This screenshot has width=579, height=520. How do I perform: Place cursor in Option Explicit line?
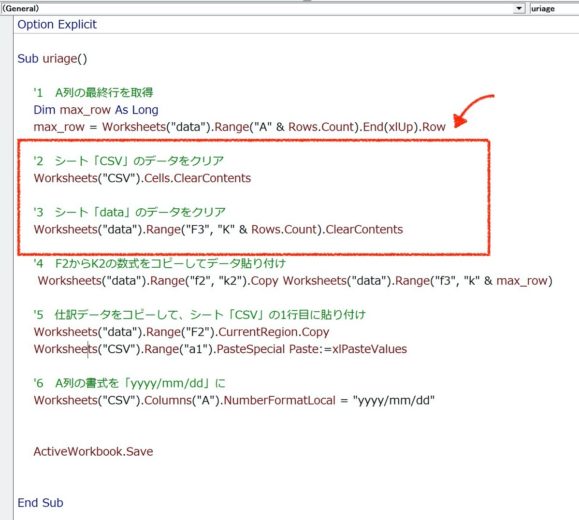point(57,24)
